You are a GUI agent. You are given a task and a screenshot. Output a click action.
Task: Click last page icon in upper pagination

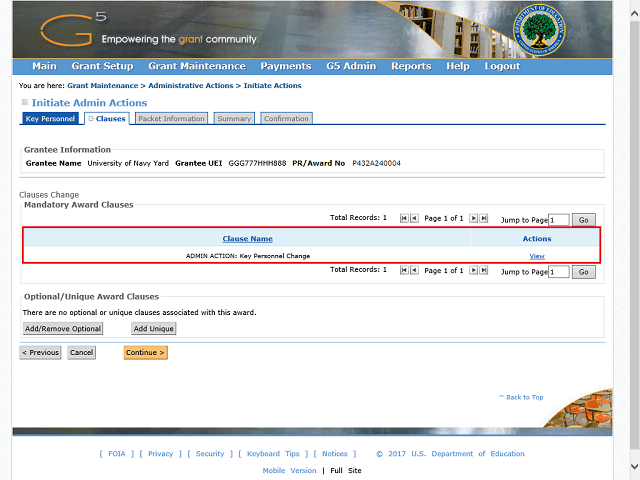[484, 218]
